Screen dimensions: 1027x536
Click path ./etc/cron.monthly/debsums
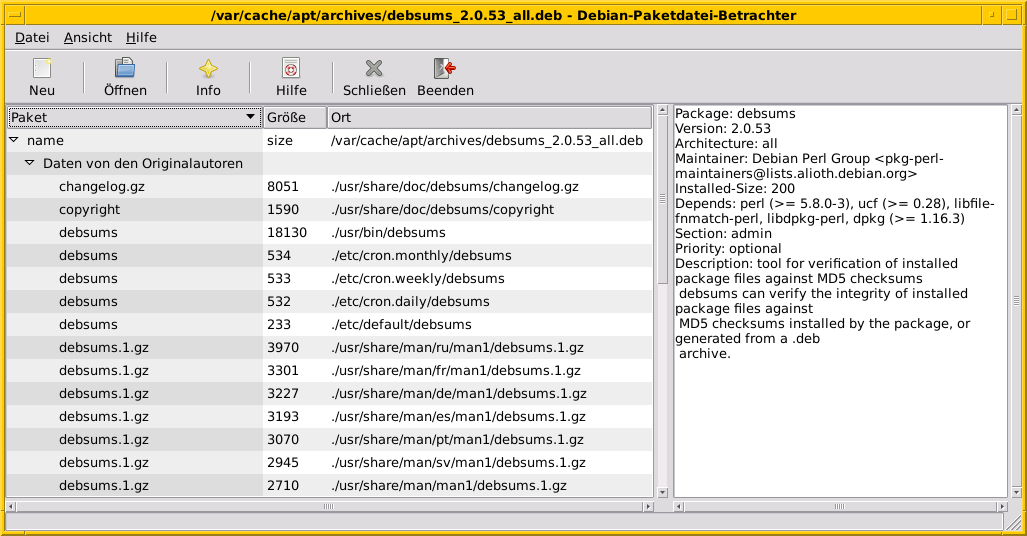[421, 256]
